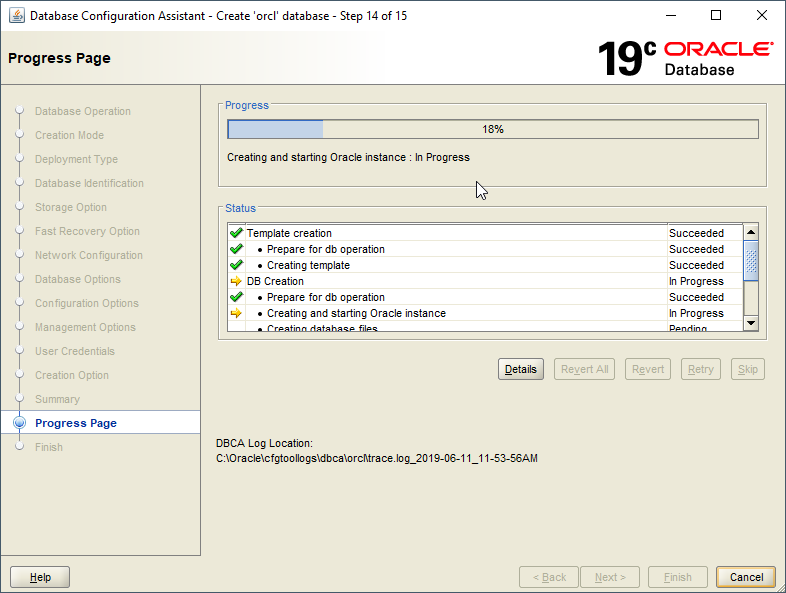Click the DBCA log file path text
The image size is (786, 593).
pyautogui.click(x=377, y=458)
